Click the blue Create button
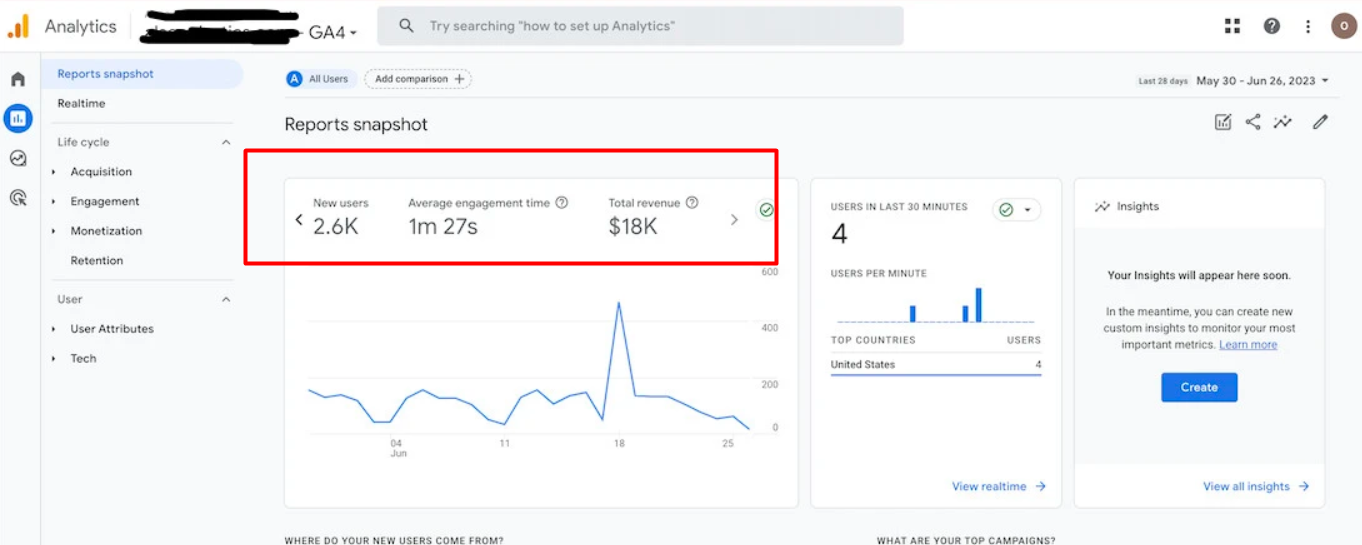The image size is (1362, 545). (x=1199, y=387)
